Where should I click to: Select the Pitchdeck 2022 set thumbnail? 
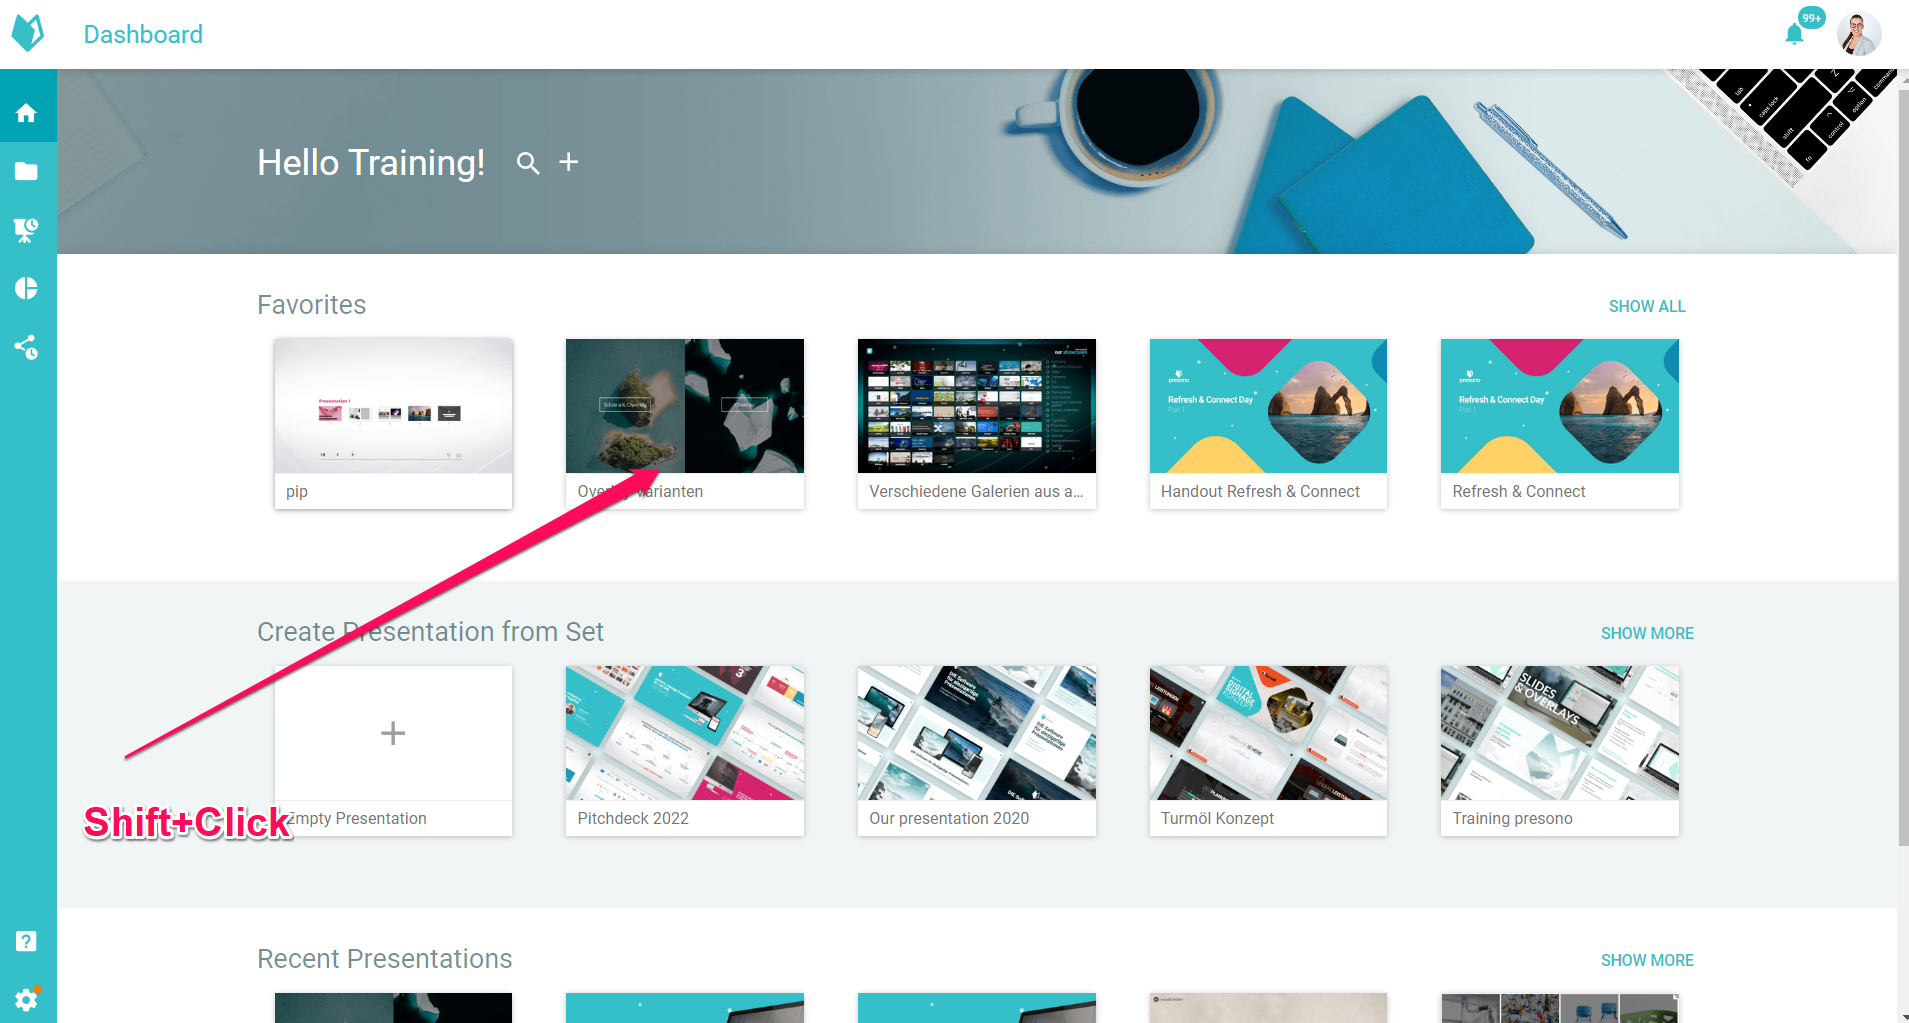click(685, 733)
